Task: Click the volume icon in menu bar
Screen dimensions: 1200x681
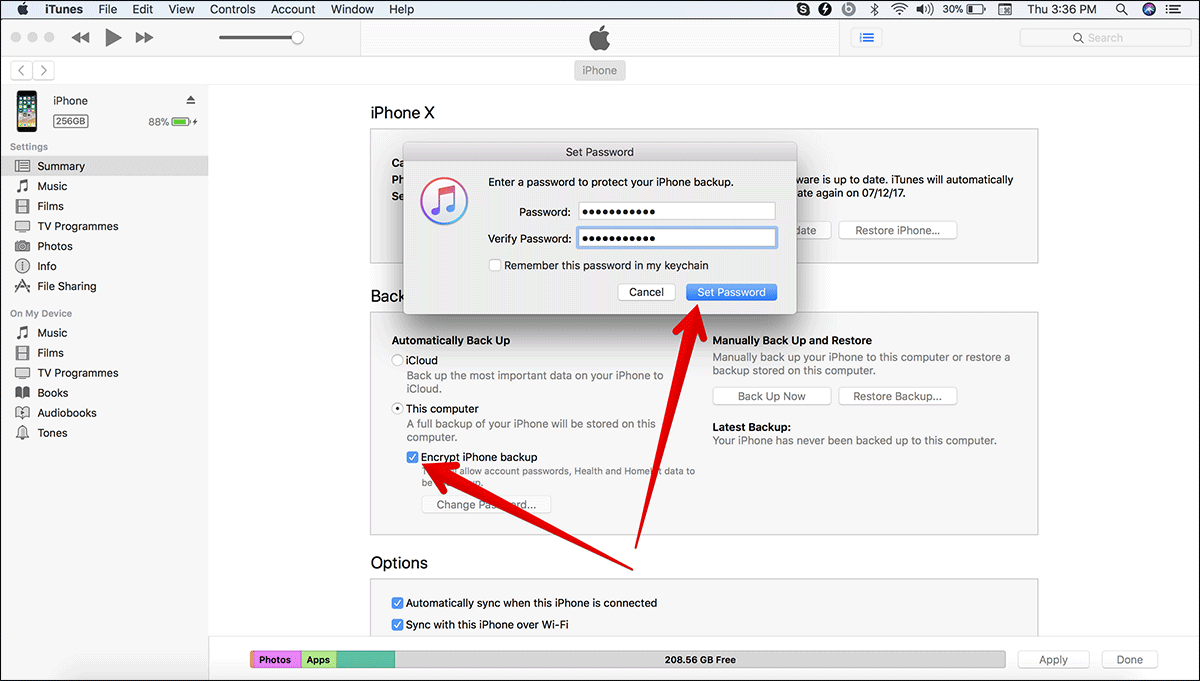Action: [925, 9]
